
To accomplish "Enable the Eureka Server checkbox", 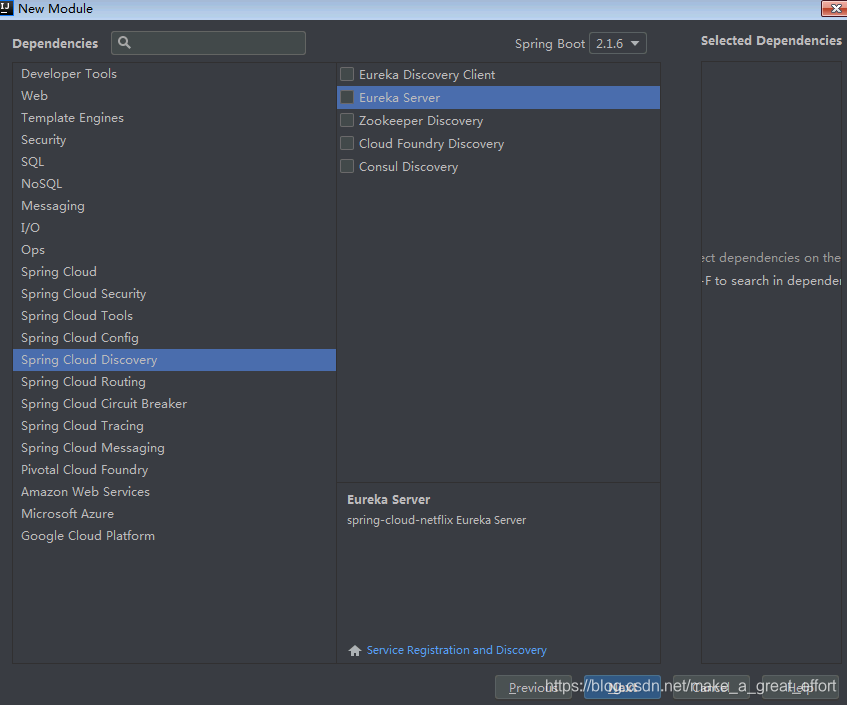I will point(347,97).
